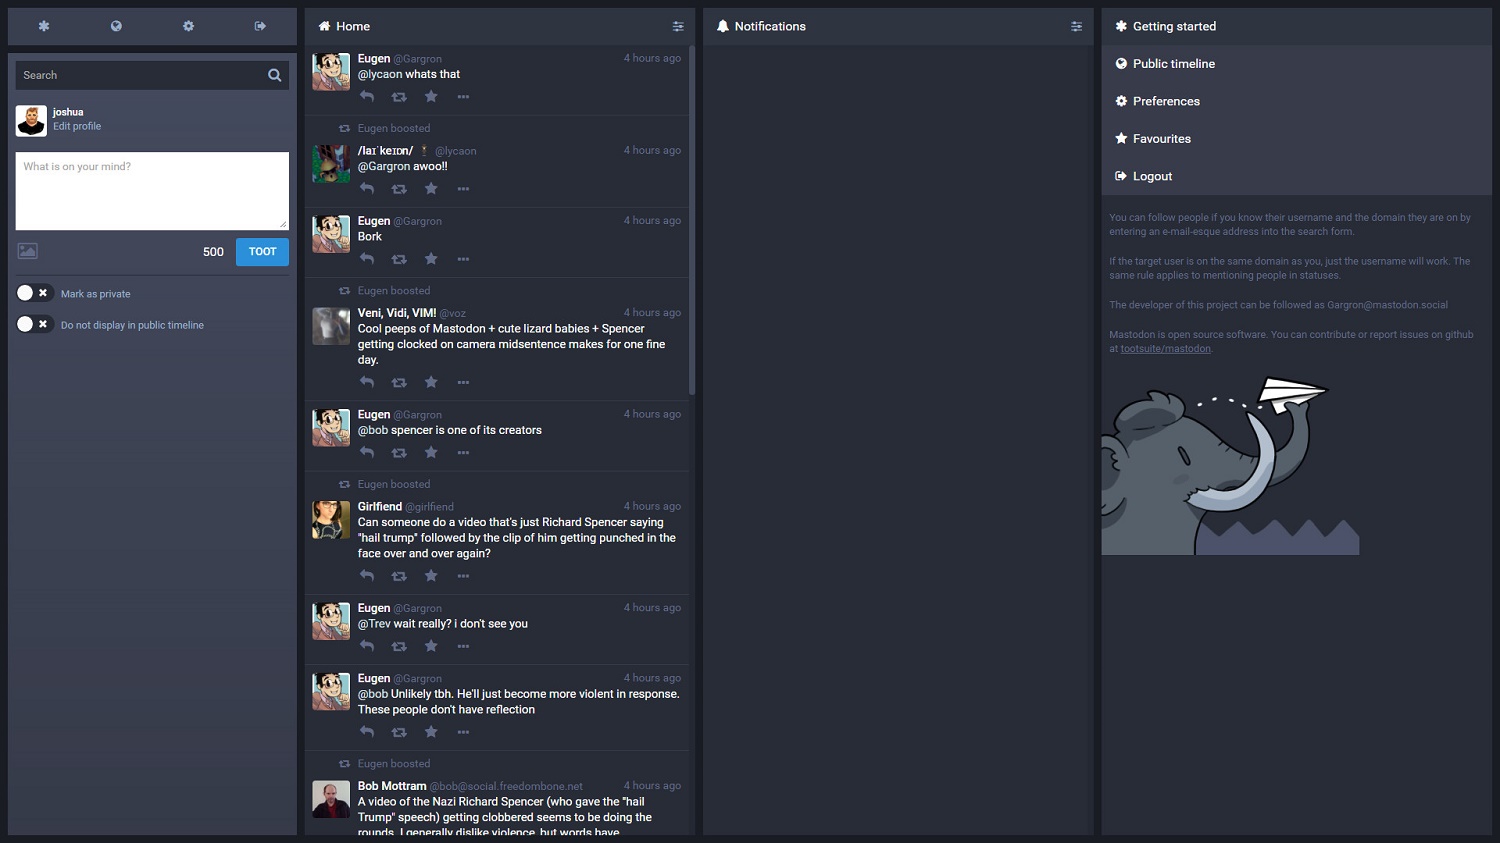Screen dimensions: 1500x843
Task: Boost the '@Gargron awoo!!' toot
Action: pyautogui.click(x=399, y=189)
